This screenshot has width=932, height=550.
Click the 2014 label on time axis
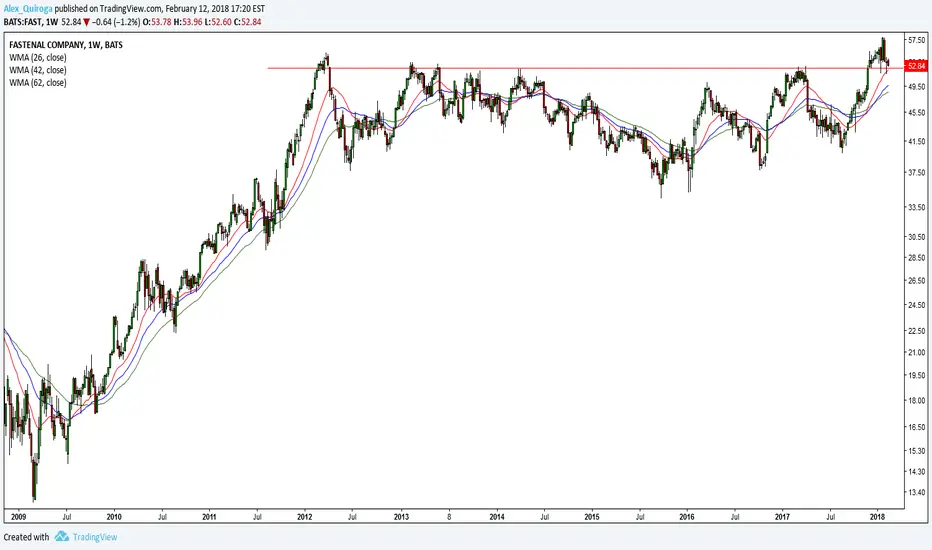pos(497,517)
